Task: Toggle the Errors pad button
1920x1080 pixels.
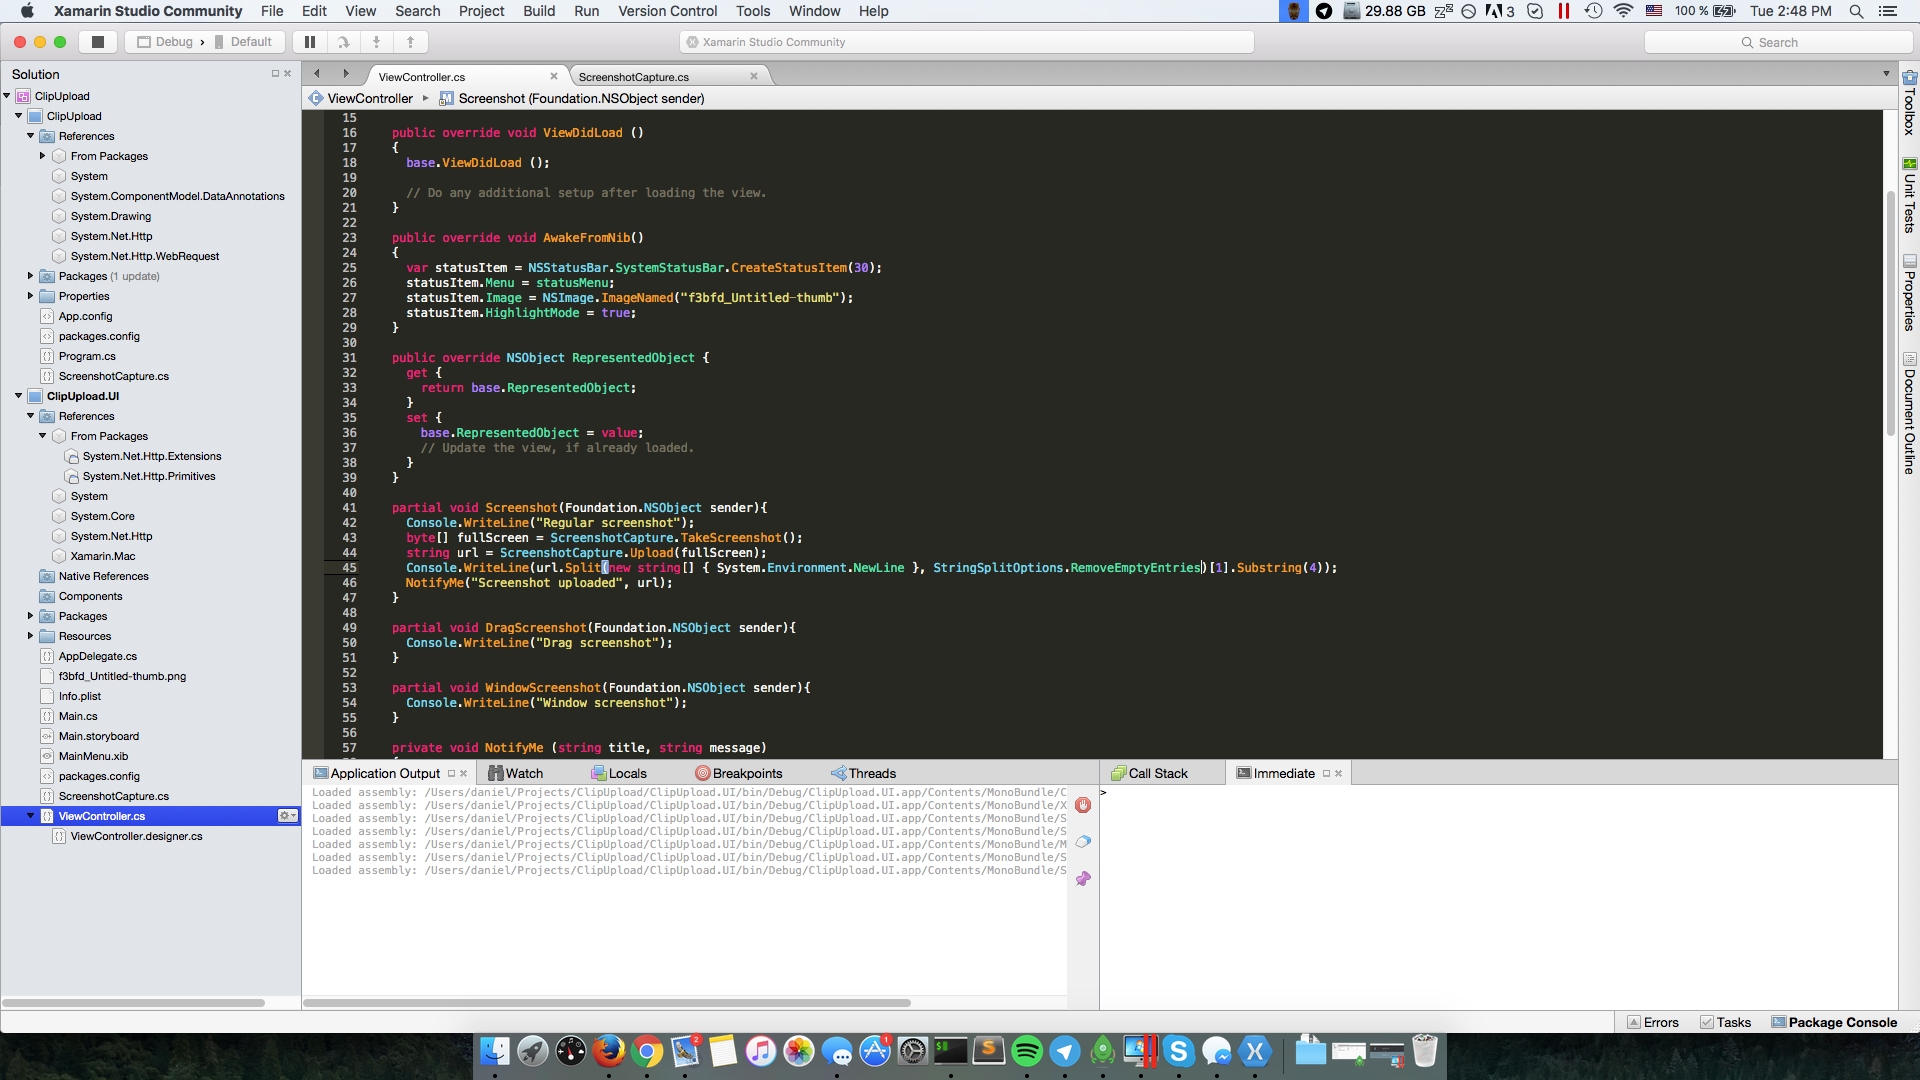Action: click(x=1653, y=1022)
